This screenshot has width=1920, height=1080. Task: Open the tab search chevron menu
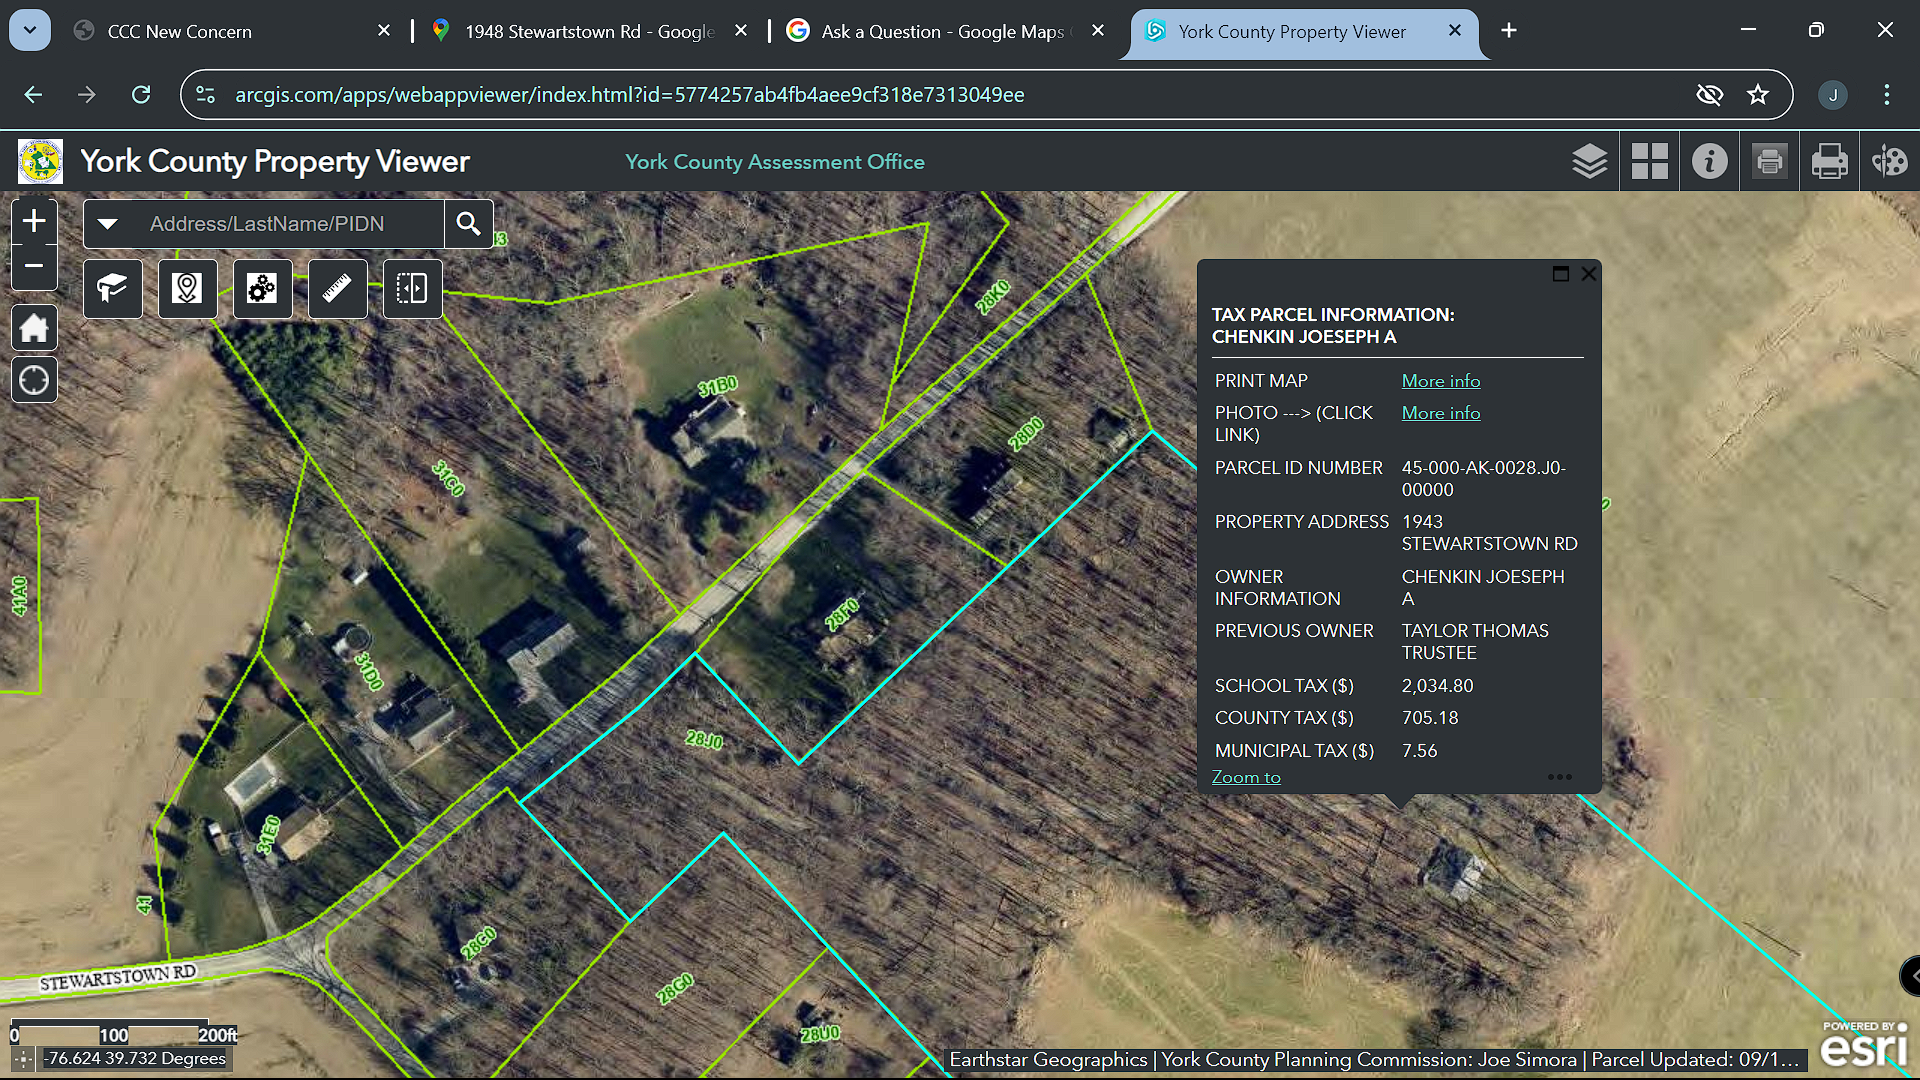click(30, 30)
